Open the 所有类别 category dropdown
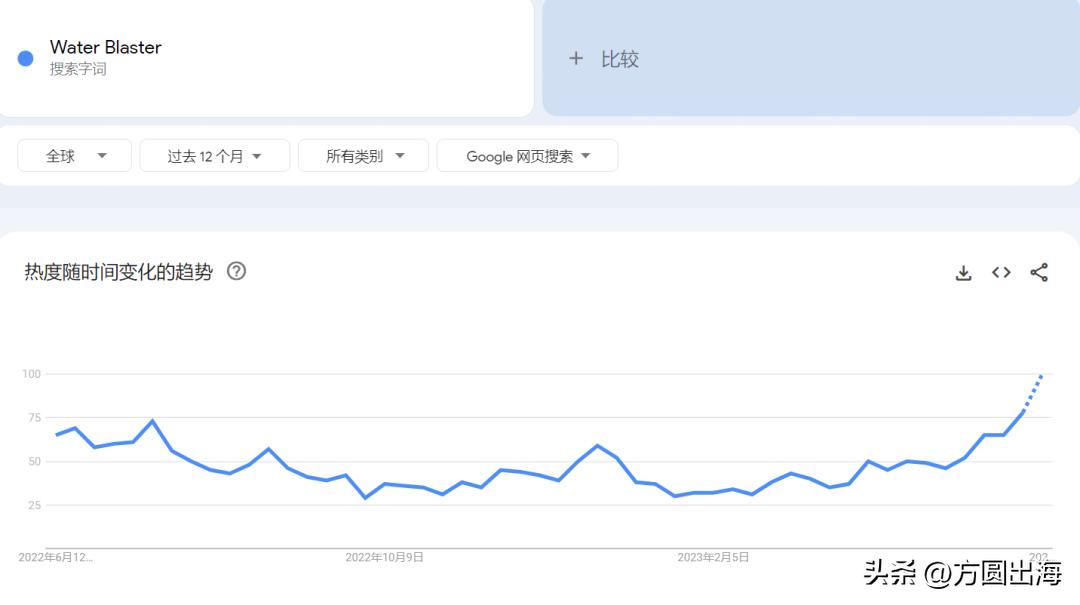The image size is (1080, 605). point(363,155)
